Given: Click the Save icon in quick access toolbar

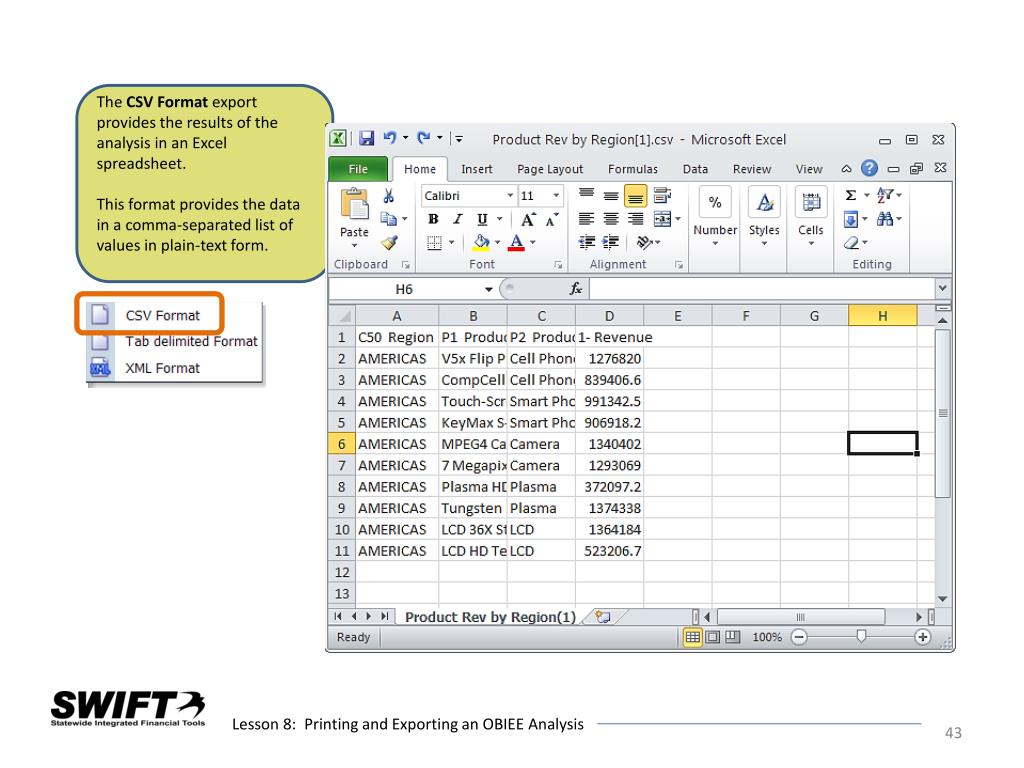Looking at the screenshot, I should pyautogui.click(x=366, y=138).
